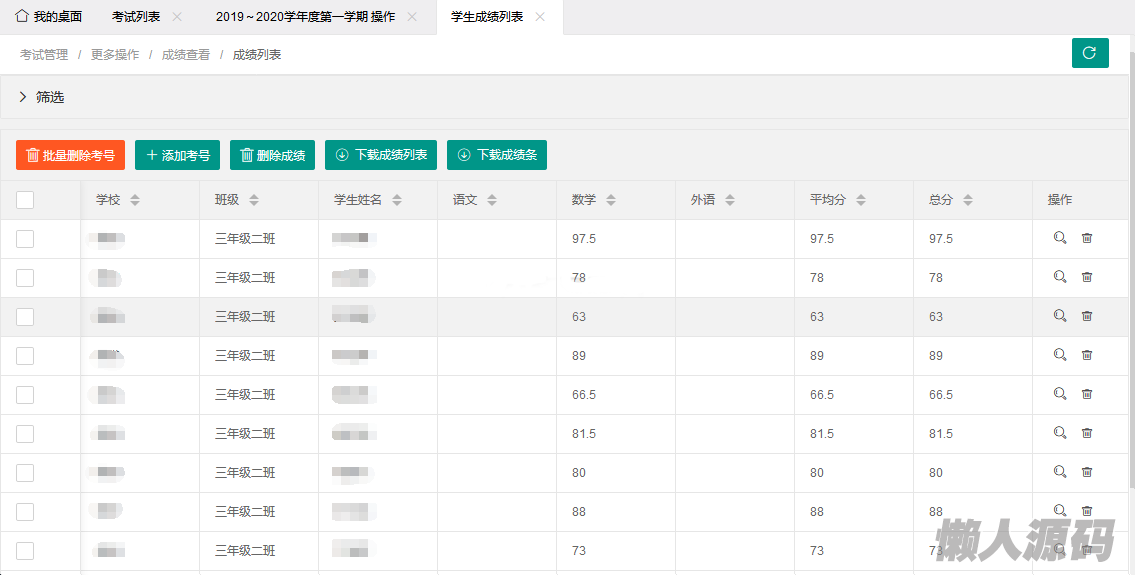
Task: Open magnifier icon for score 63 row
Action: coord(1060,316)
